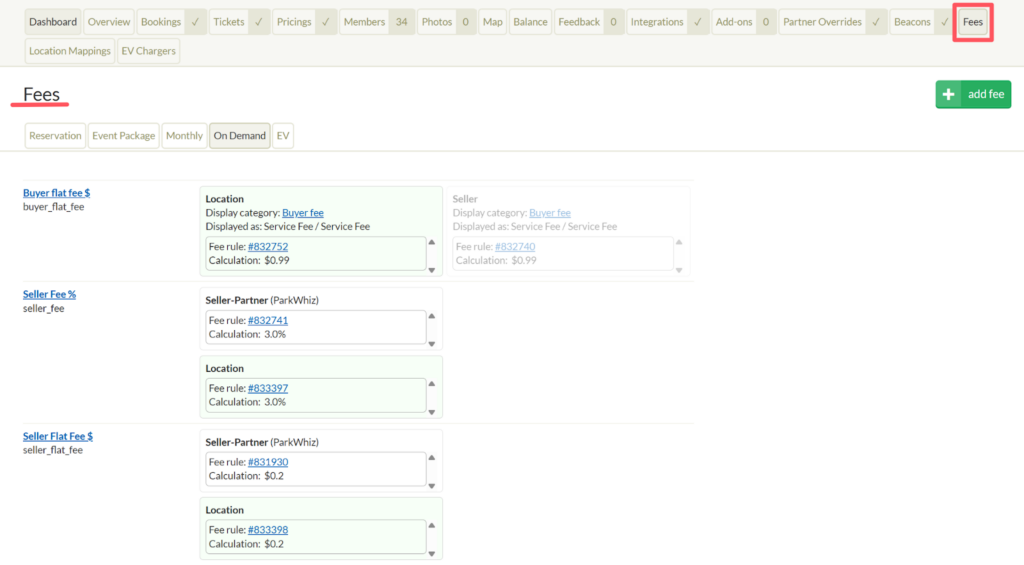Open the Dashboard tab

53,22
